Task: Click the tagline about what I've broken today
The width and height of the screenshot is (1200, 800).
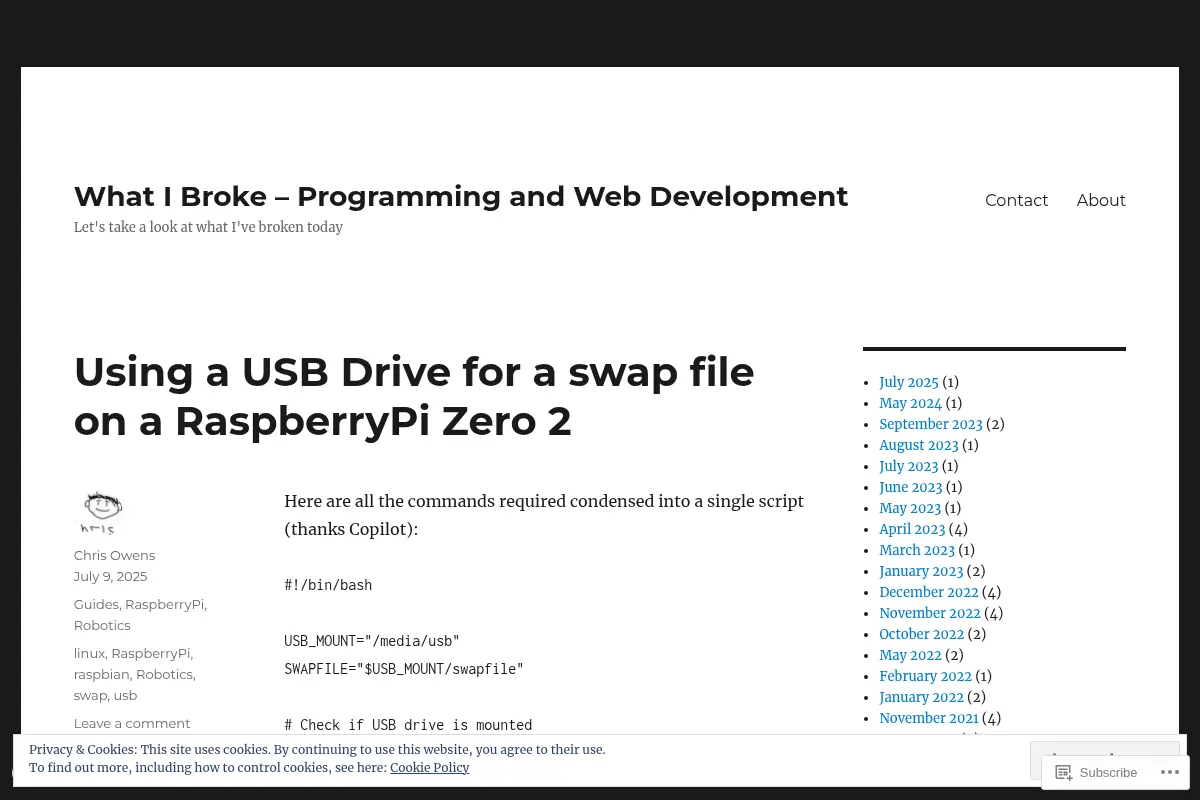Action: click(208, 227)
